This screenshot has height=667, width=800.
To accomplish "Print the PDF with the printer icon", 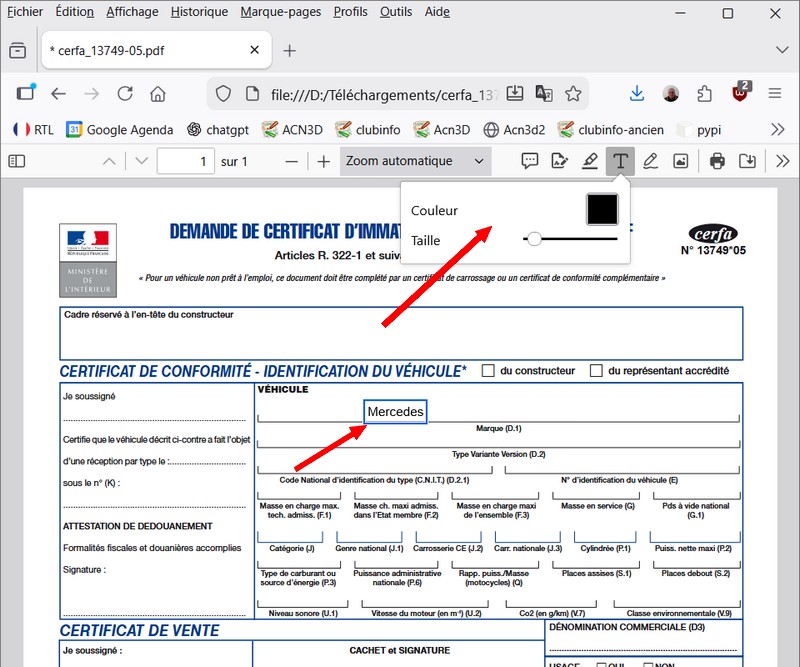I will (717, 161).
